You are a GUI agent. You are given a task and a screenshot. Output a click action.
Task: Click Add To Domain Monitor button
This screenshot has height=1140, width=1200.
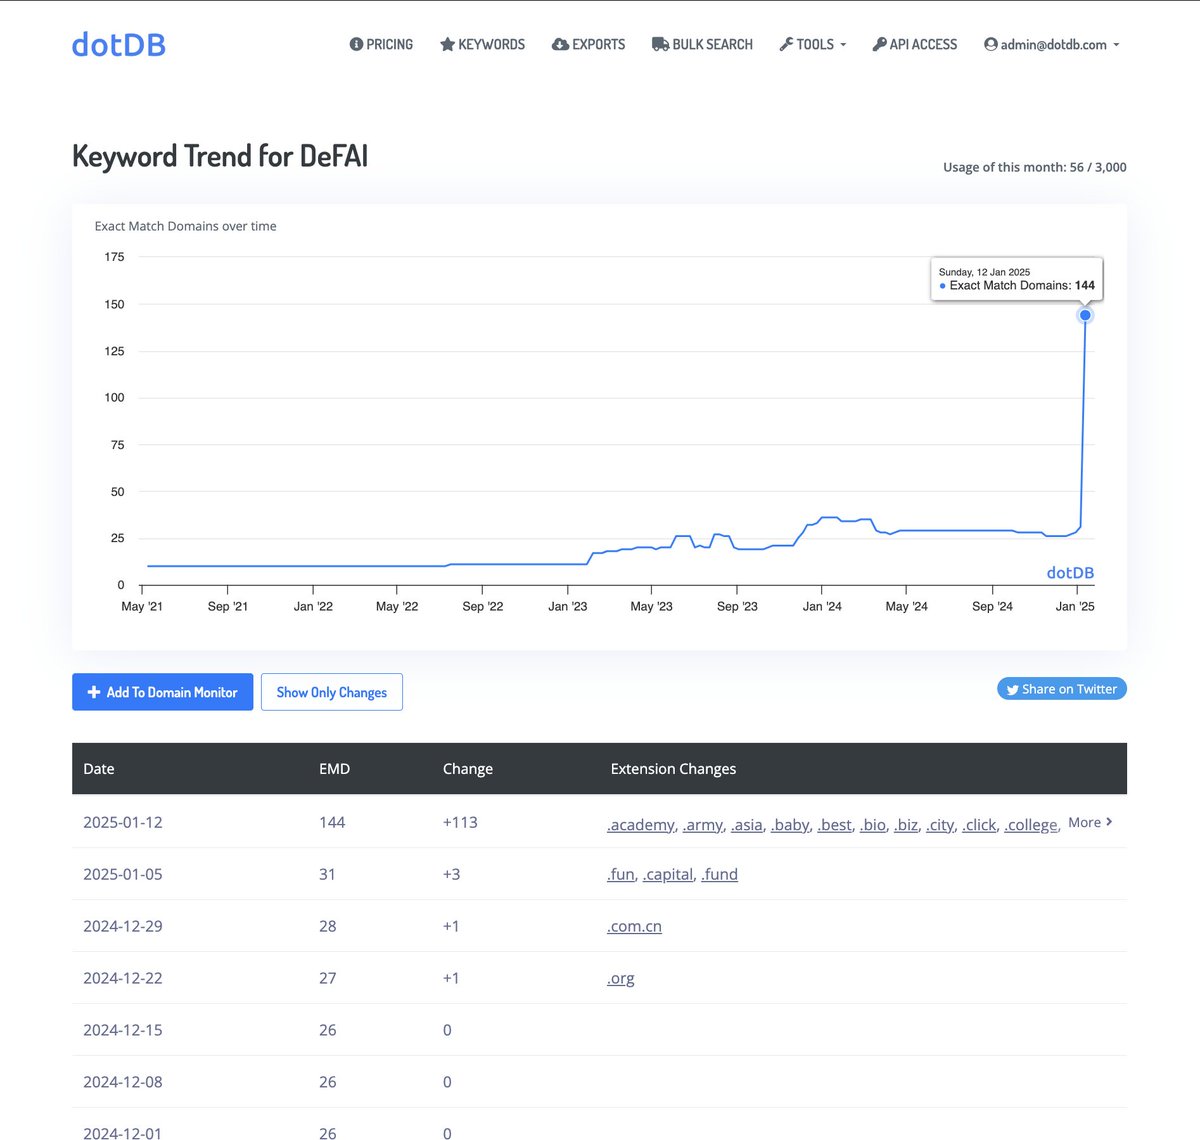(x=162, y=692)
